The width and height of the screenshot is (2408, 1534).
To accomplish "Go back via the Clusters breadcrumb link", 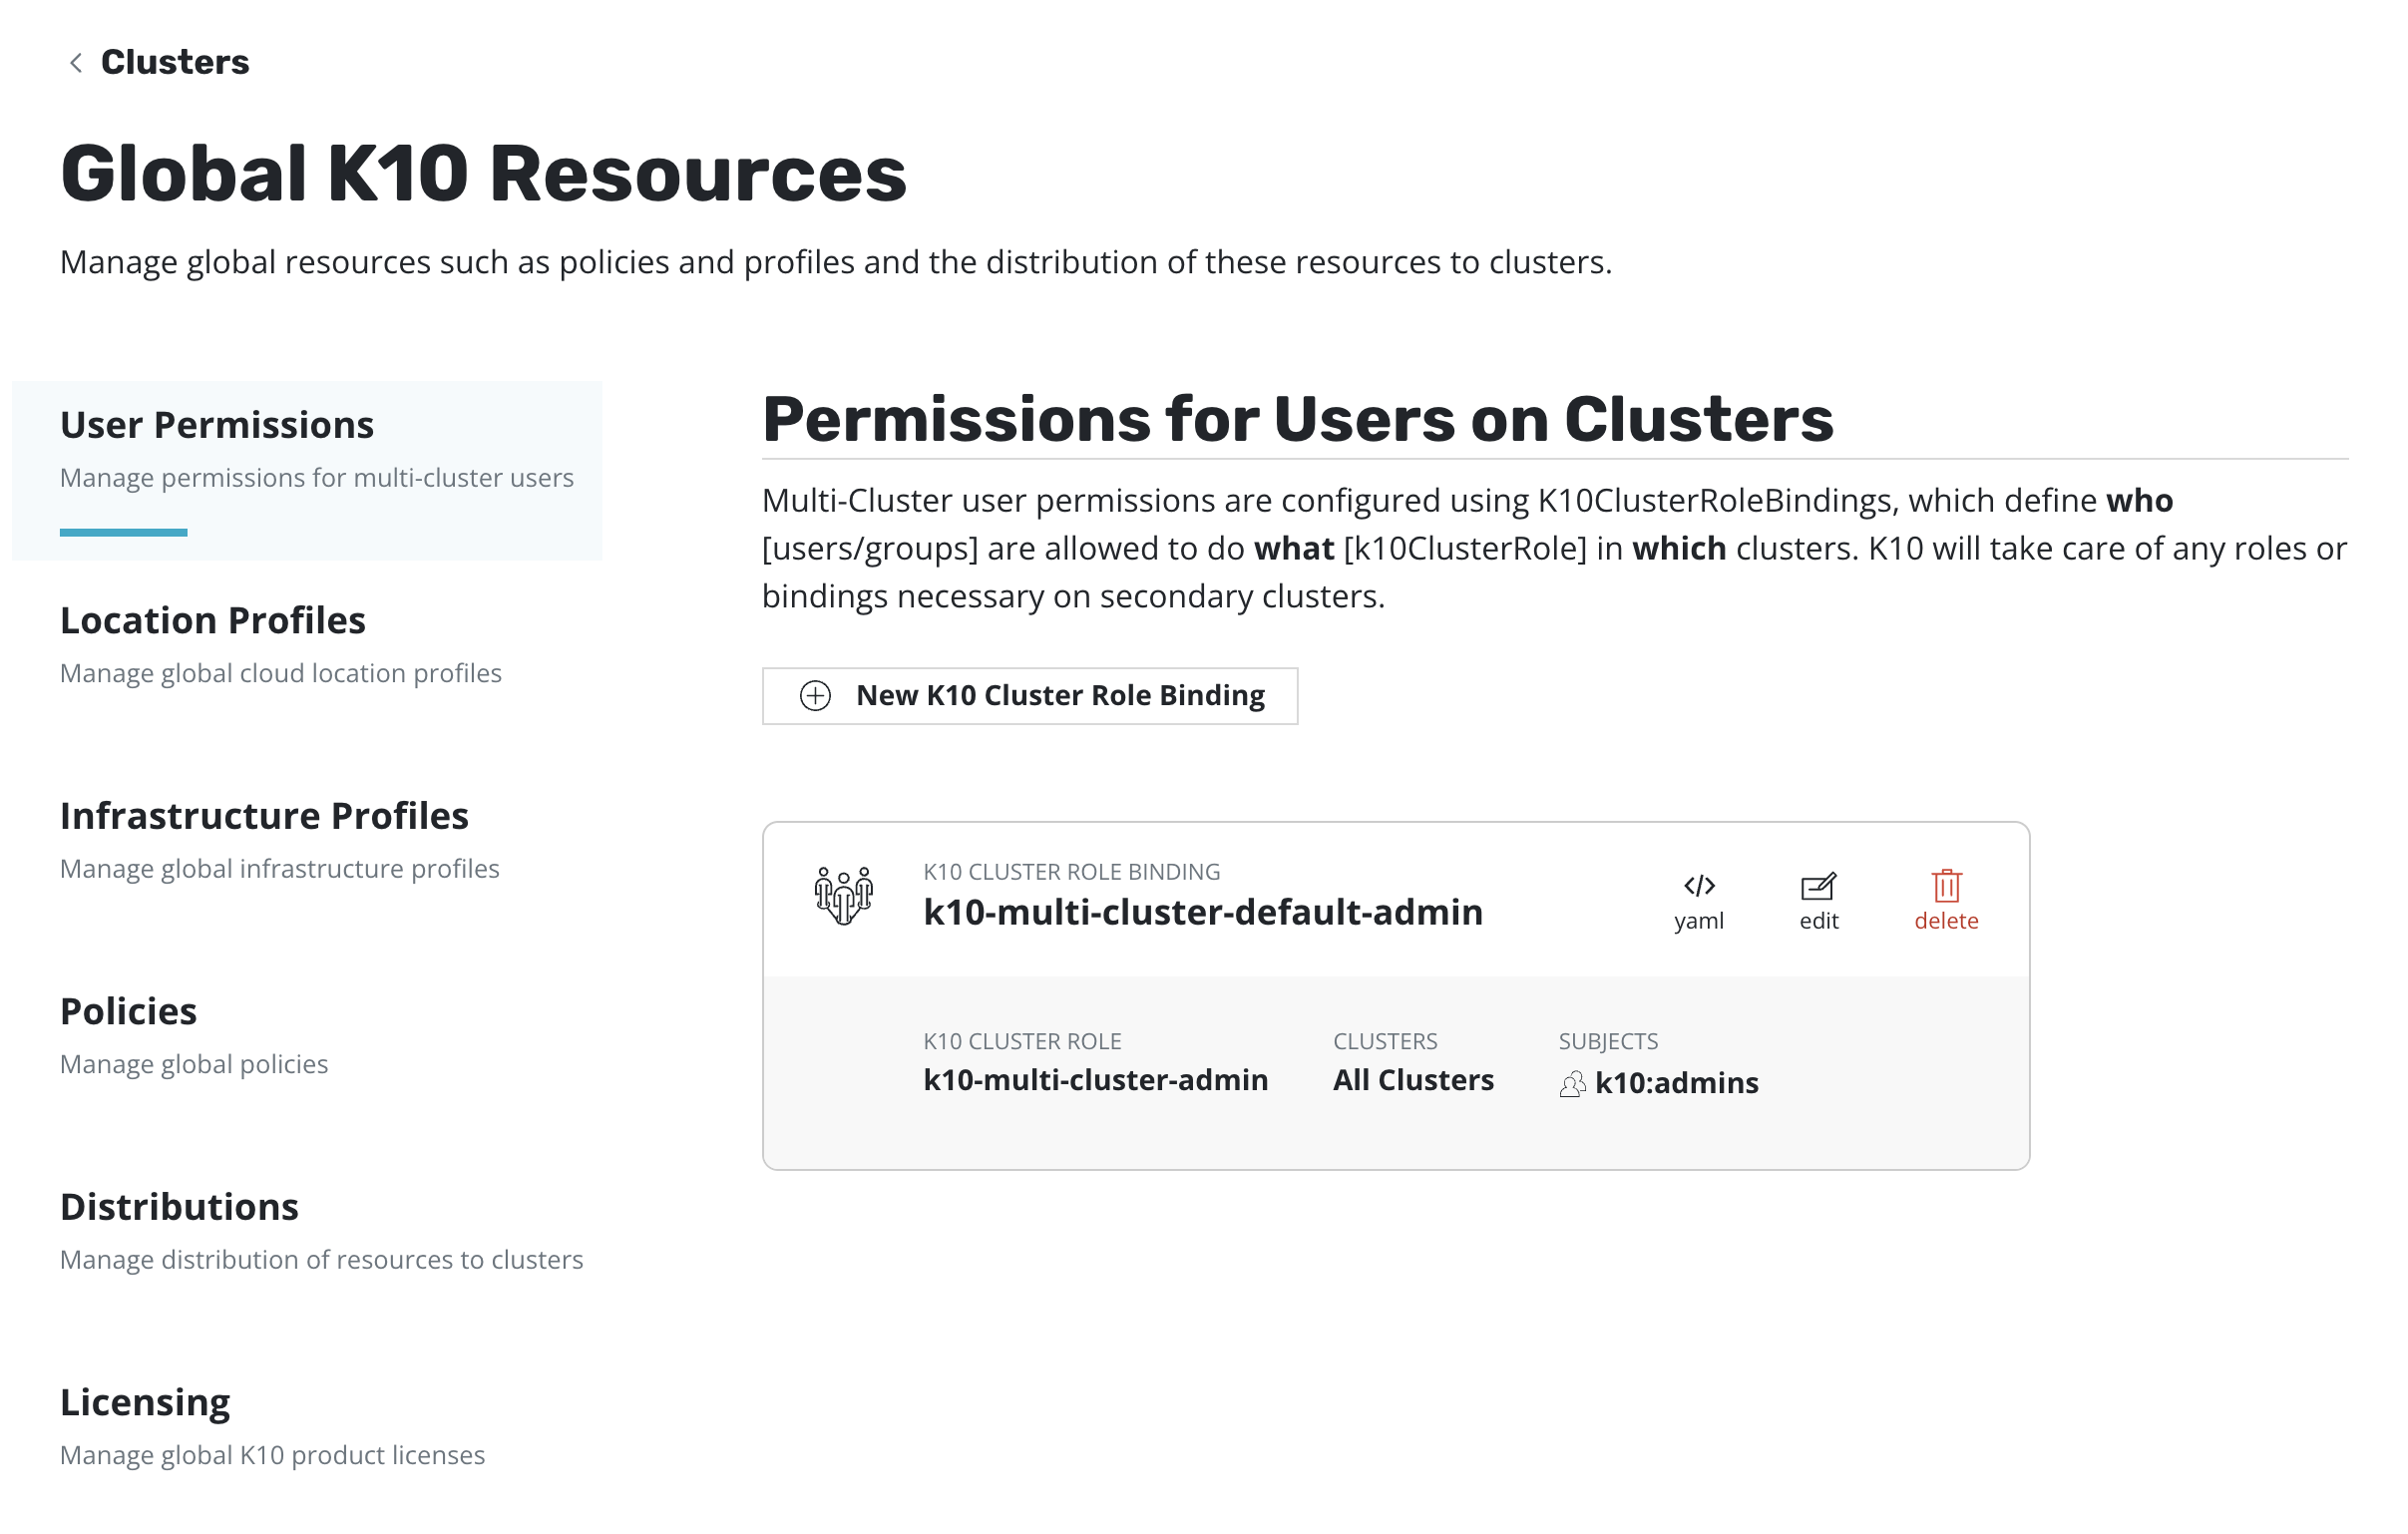I will click(175, 63).
